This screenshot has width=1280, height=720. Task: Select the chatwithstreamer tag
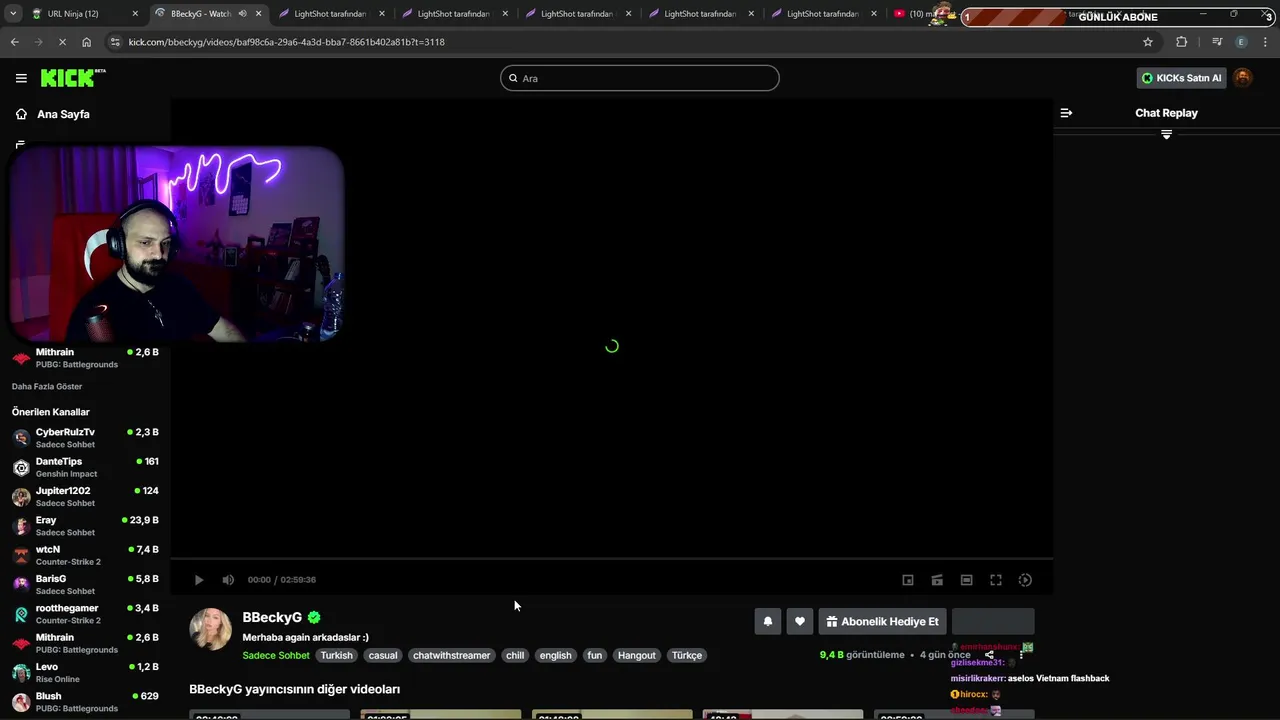452,655
